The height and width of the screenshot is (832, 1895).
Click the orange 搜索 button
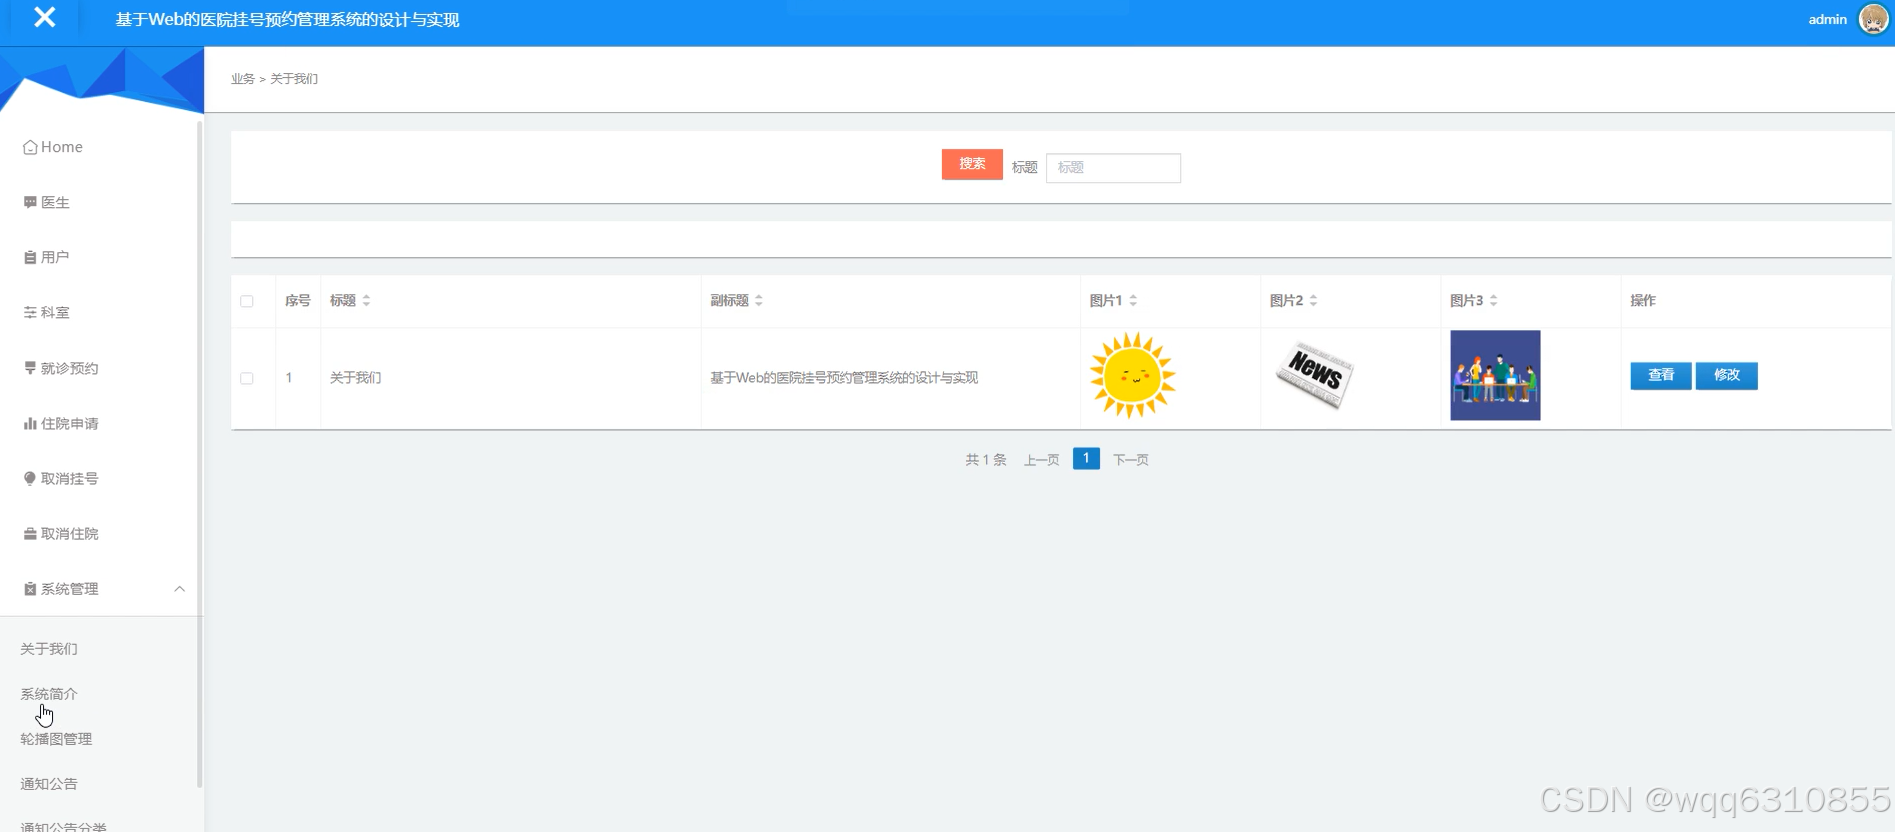click(972, 164)
